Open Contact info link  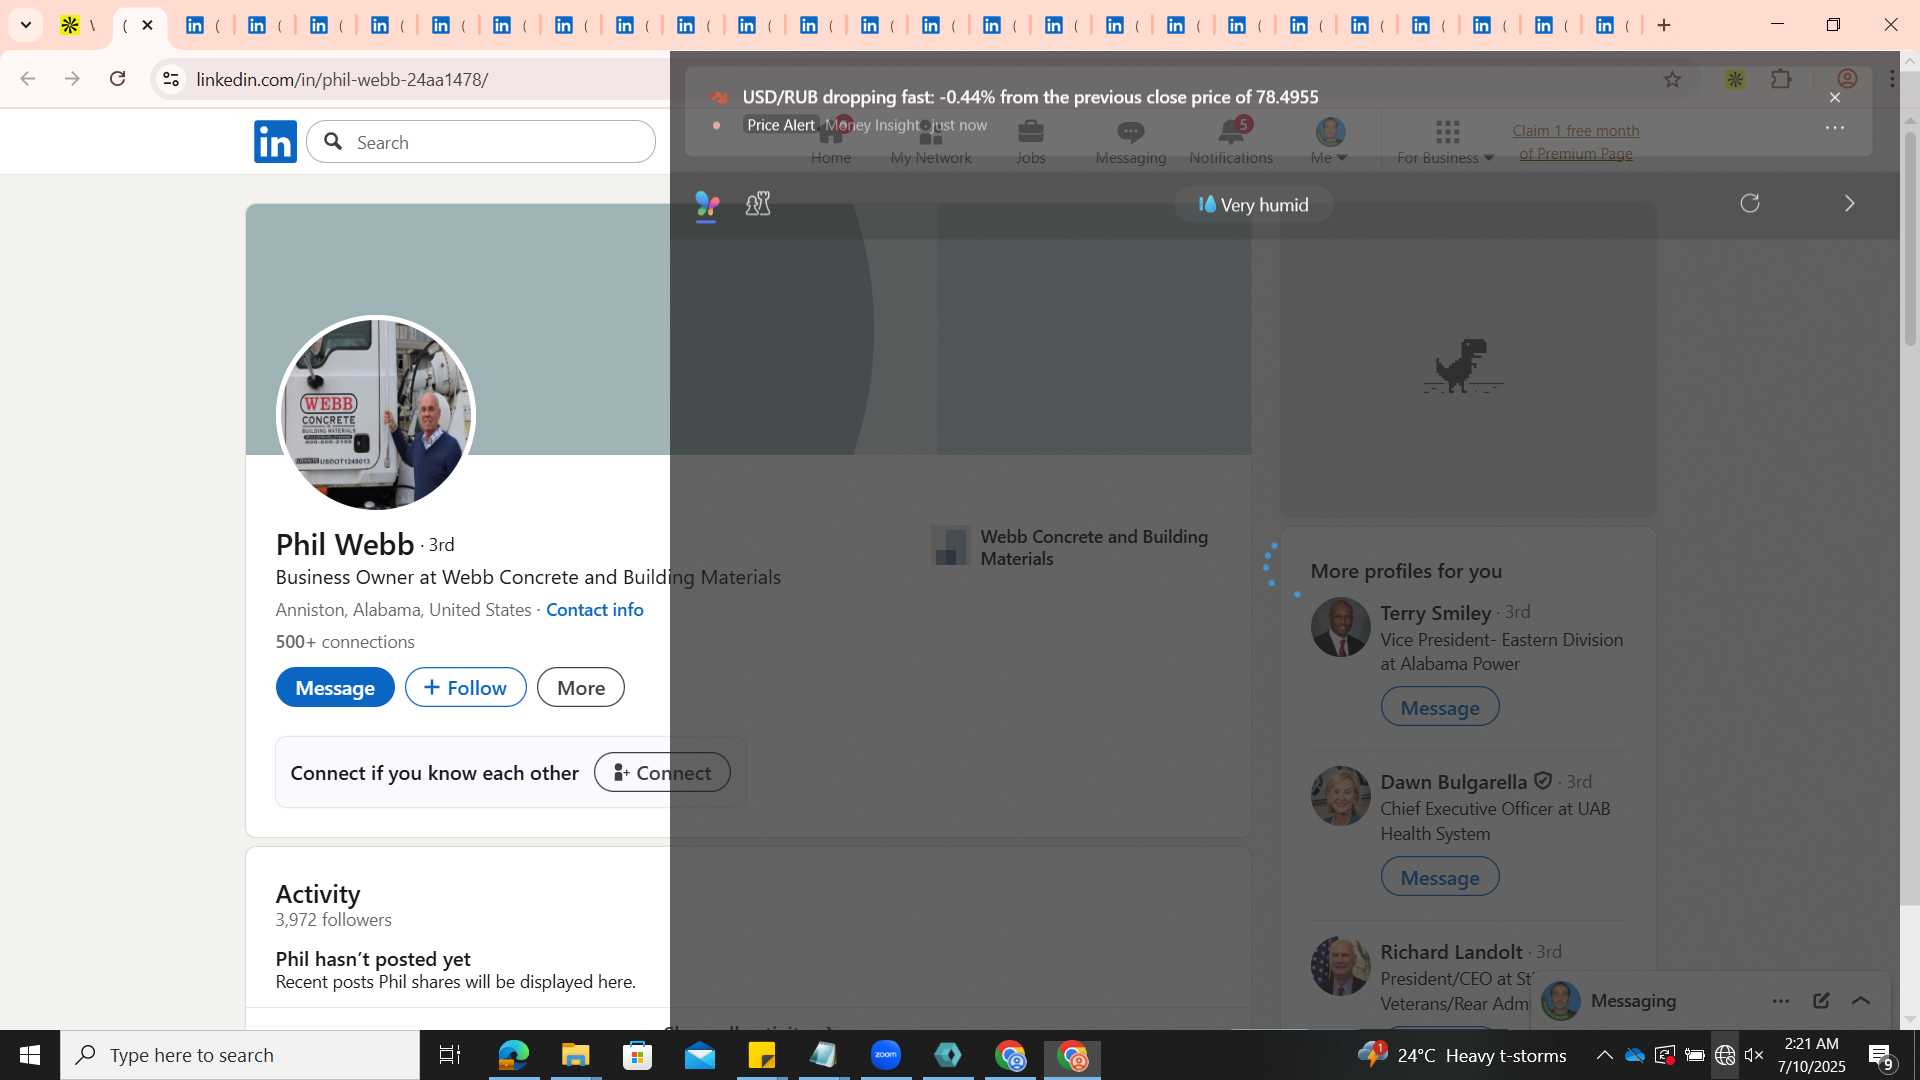pyautogui.click(x=595, y=610)
